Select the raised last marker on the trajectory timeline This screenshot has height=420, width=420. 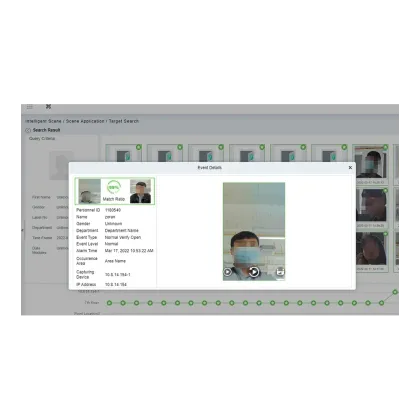click(395, 292)
